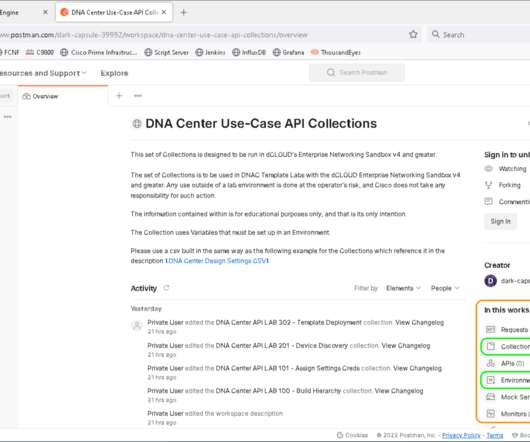View Changelog for LAB 101 Assign Settings Creds

point(417,368)
